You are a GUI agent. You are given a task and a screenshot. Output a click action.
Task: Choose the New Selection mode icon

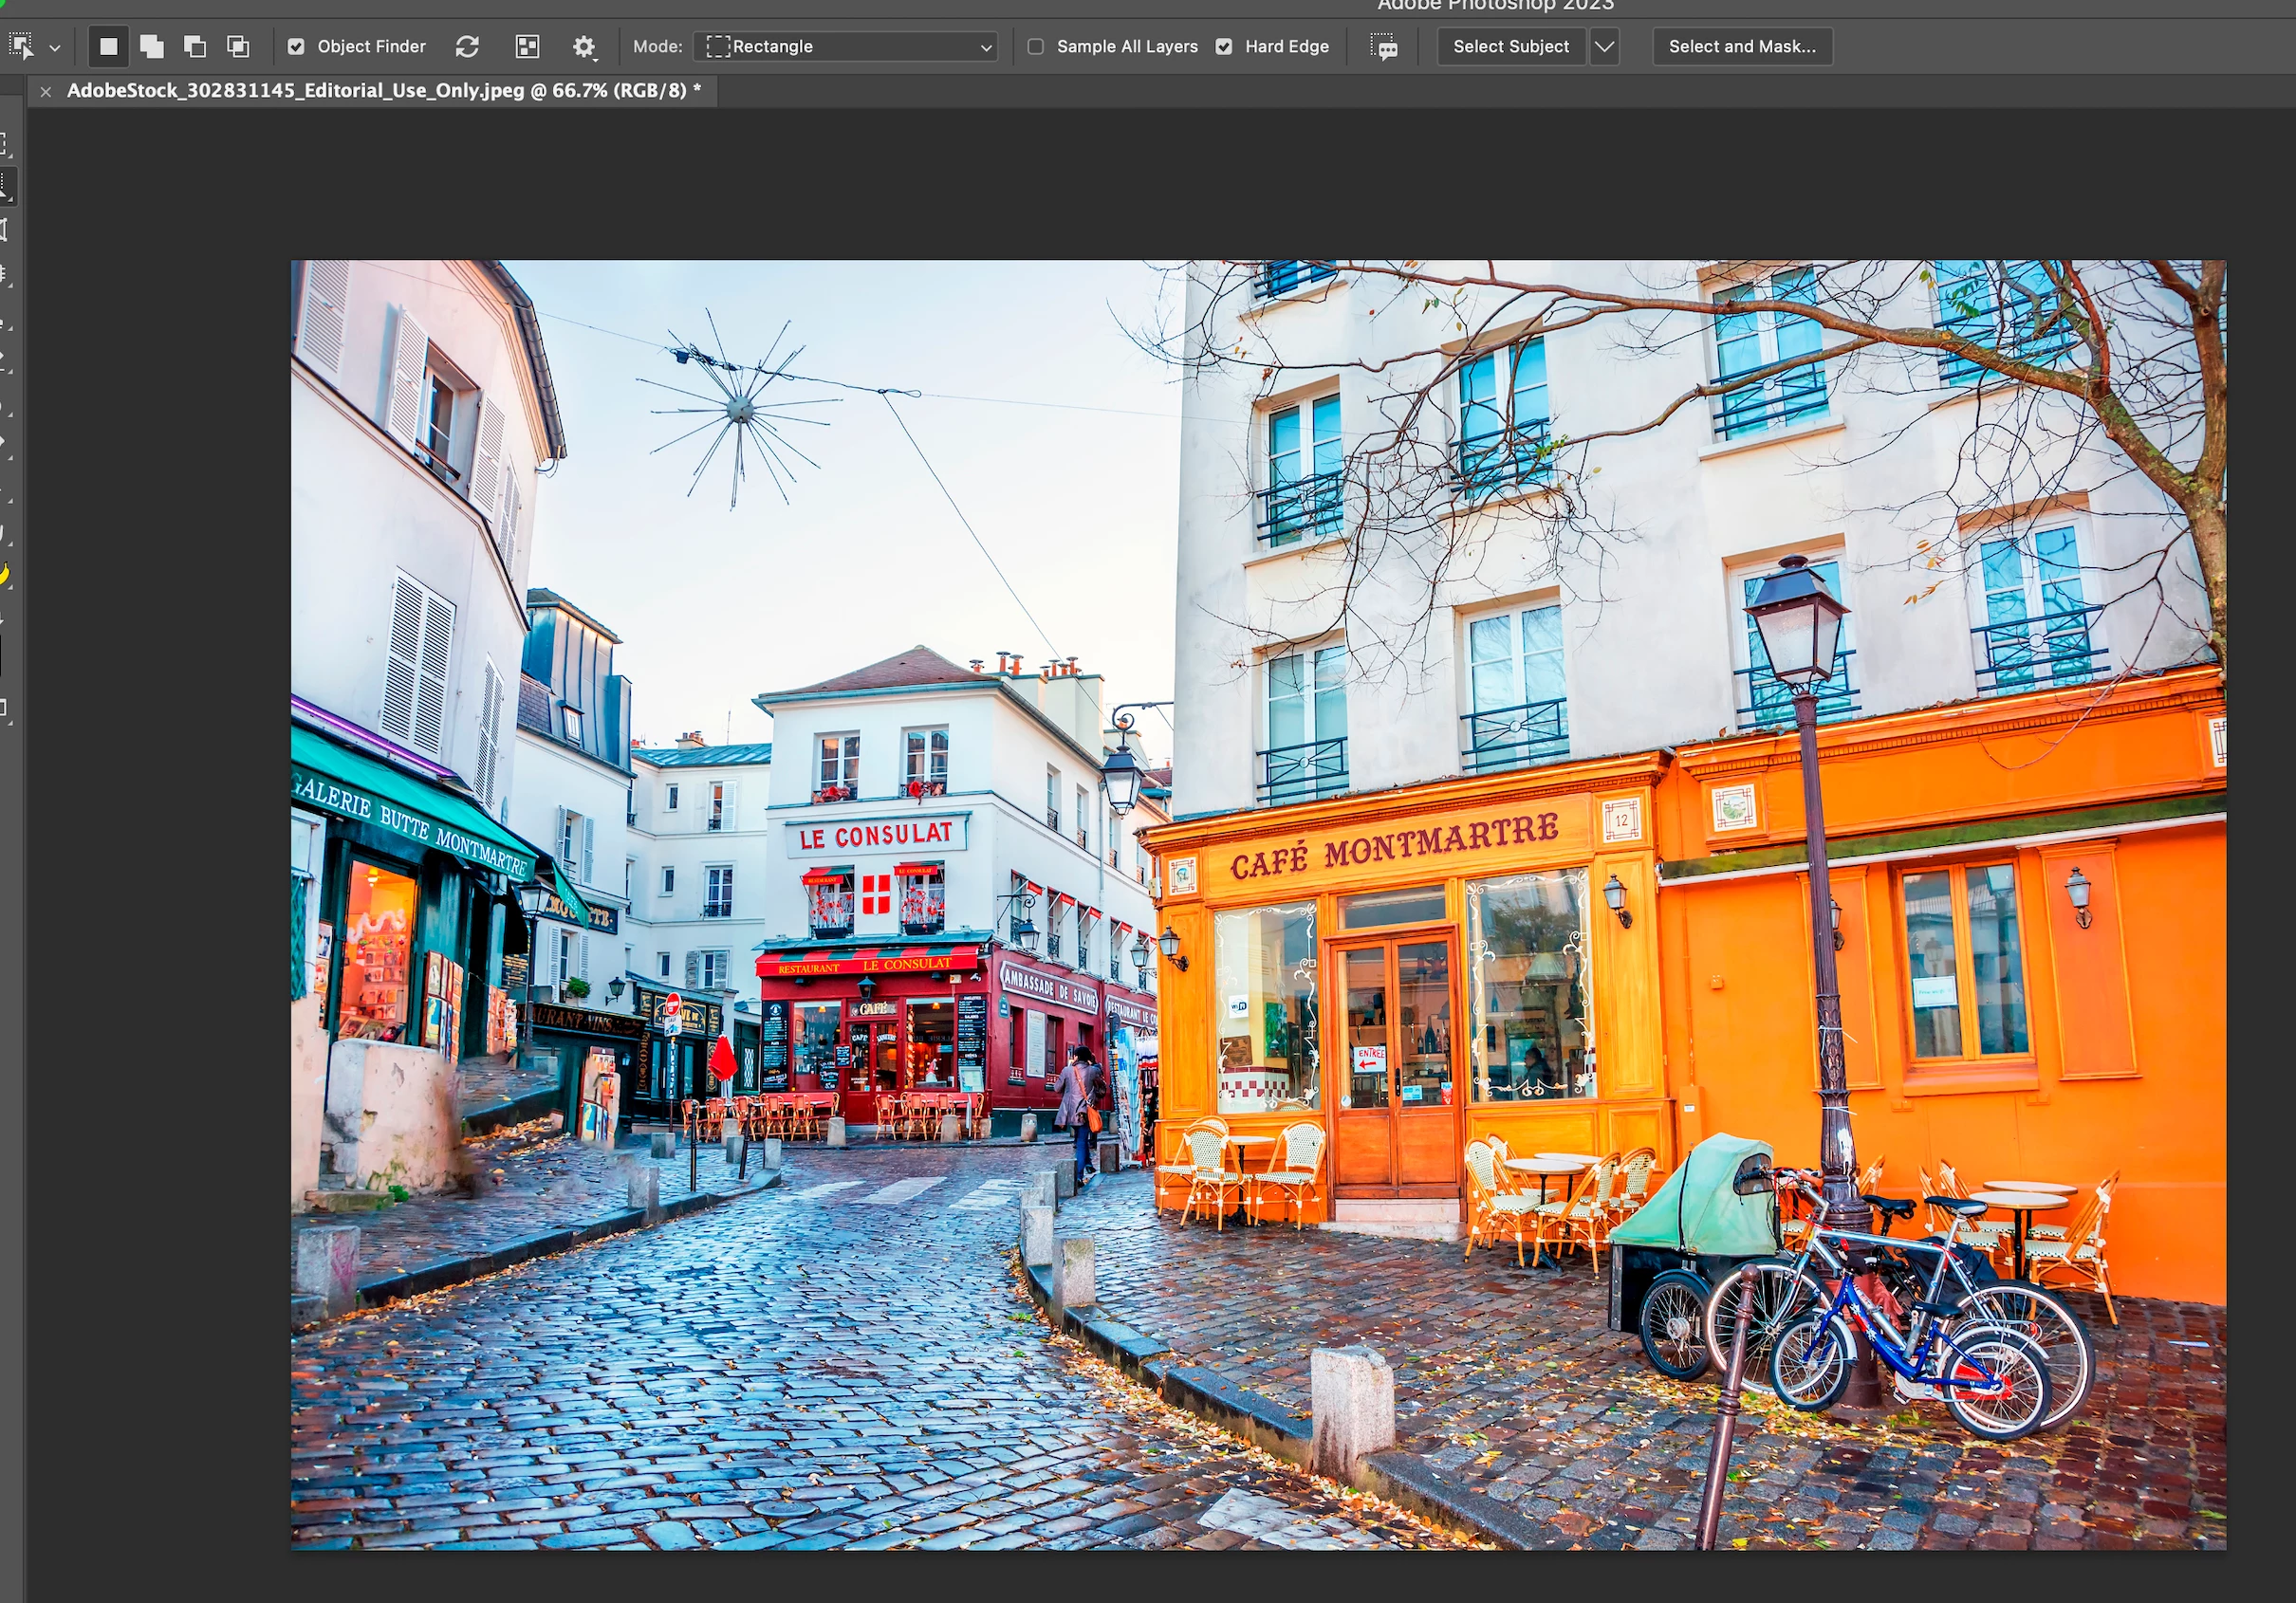[109, 46]
